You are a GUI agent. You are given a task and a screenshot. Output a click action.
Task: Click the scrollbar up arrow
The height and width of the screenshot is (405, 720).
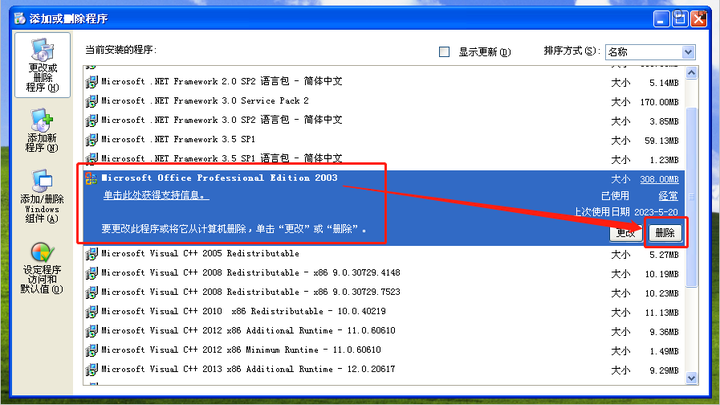[x=692, y=73]
